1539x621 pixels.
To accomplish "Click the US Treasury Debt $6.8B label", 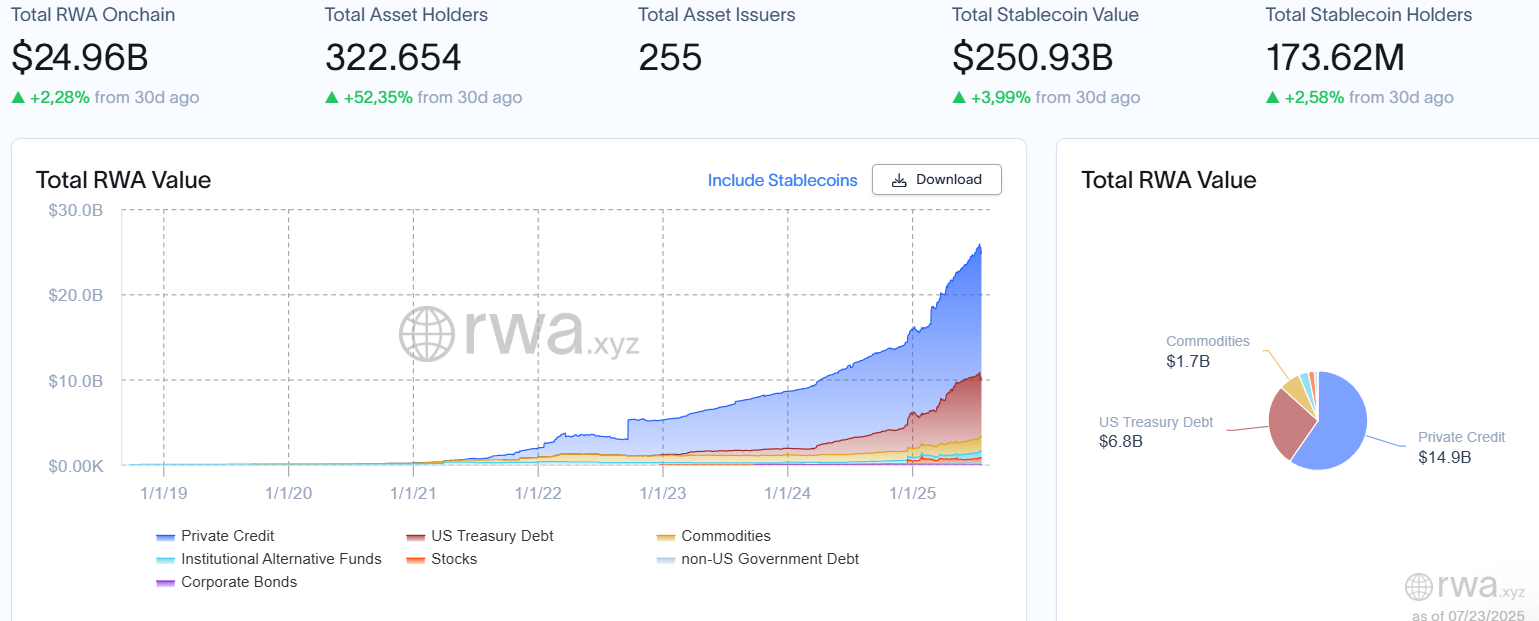I will 1155,432.
